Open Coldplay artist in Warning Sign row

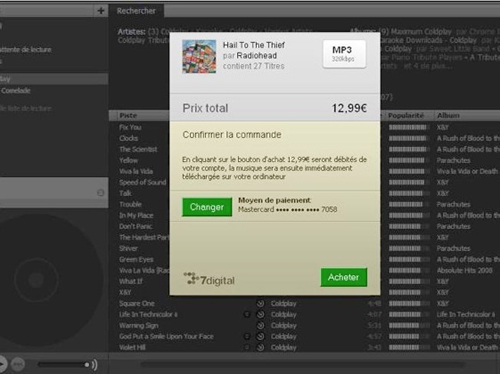click(284, 325)
